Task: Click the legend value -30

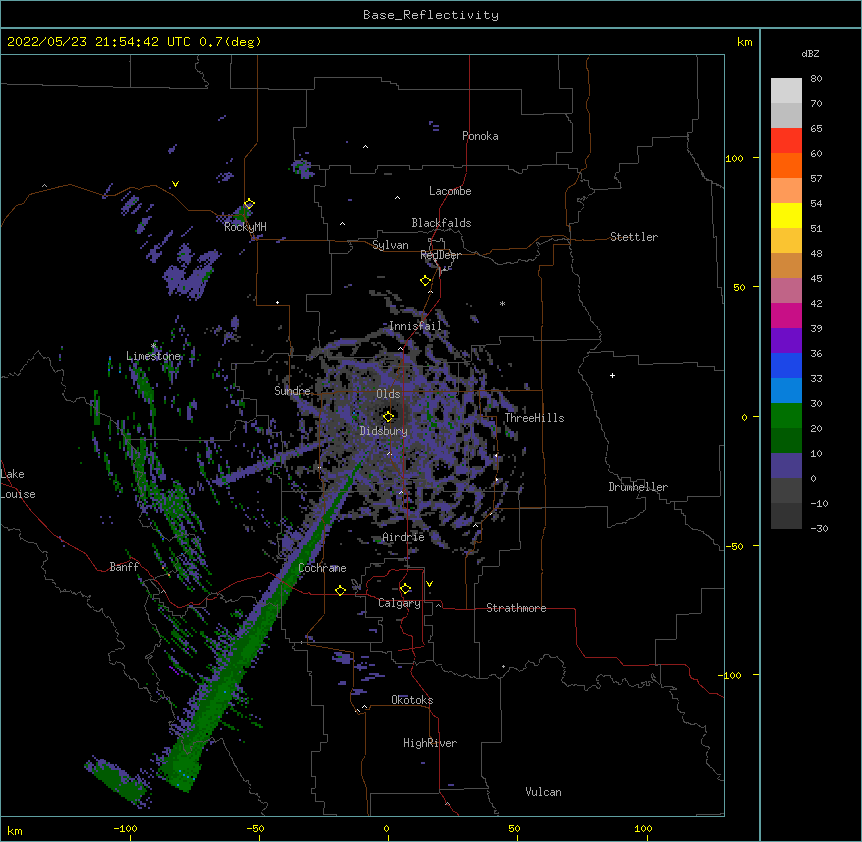Action: pos(819,529)
